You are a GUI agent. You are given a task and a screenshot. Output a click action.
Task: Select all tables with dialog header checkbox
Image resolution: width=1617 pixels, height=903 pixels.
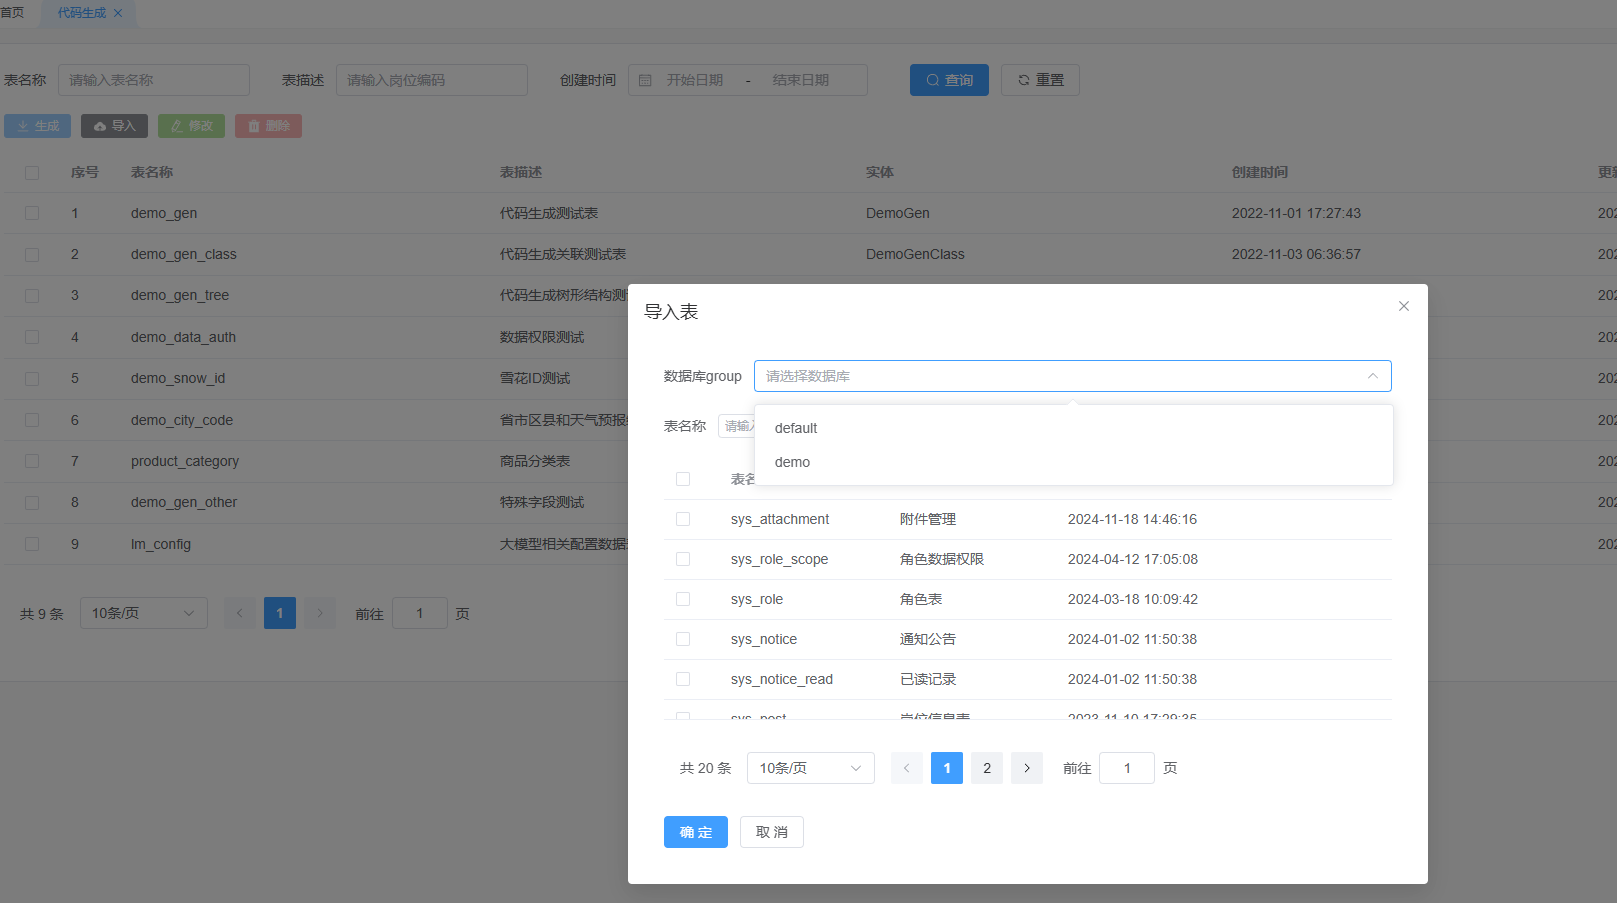[x=683, y=479]
